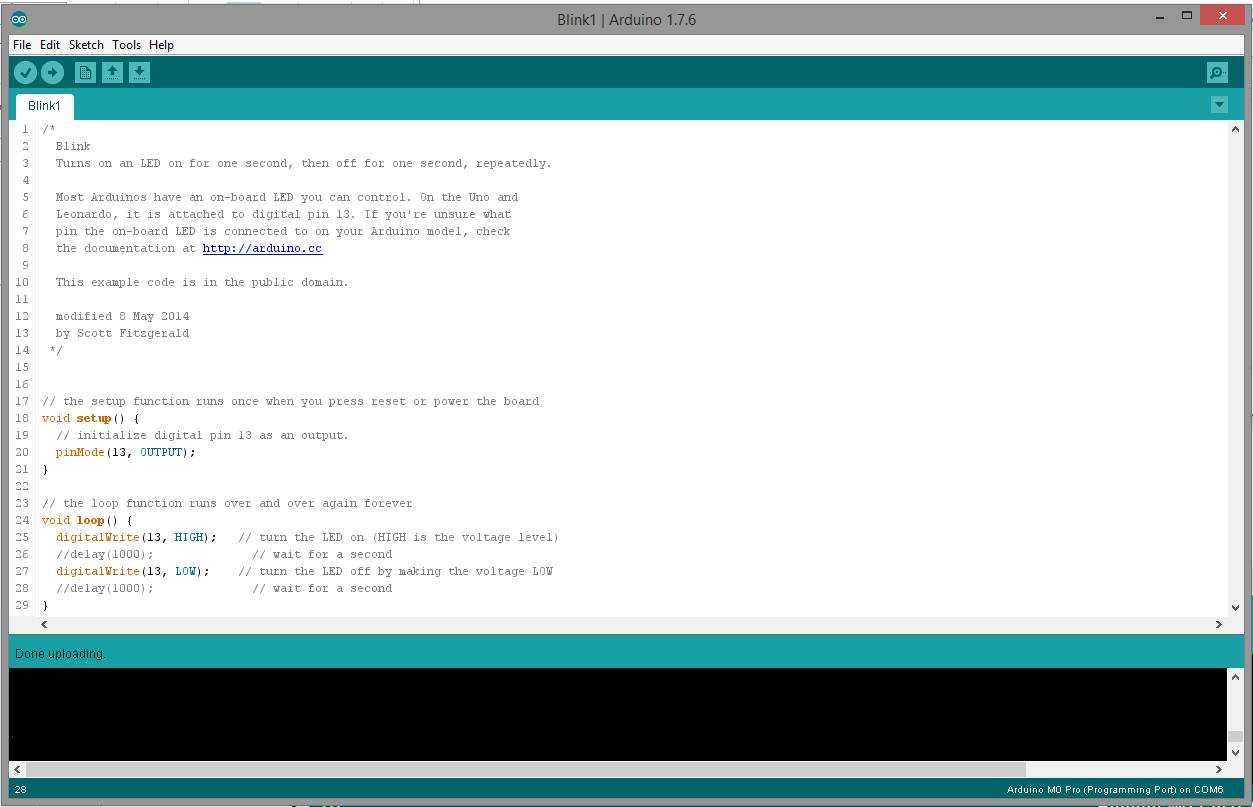Open the File menu
Image resolution: width=1253 pixels, height=807 pixels.
point(21,44)
